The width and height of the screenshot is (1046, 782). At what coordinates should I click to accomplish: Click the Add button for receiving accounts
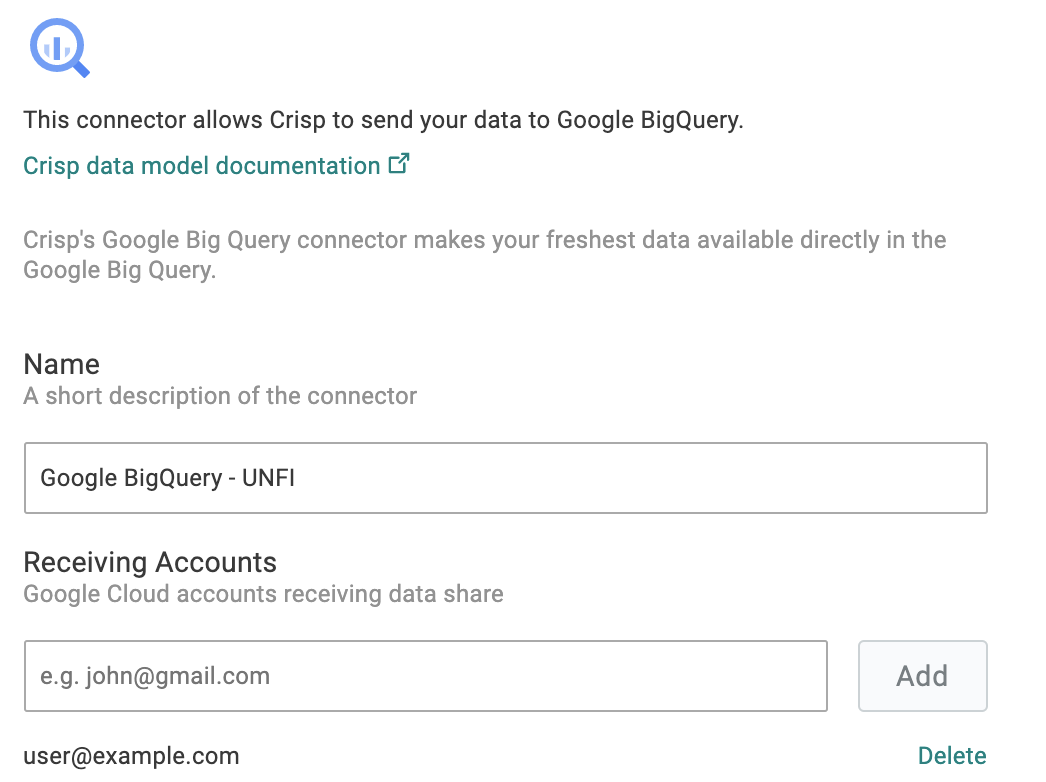923,676
